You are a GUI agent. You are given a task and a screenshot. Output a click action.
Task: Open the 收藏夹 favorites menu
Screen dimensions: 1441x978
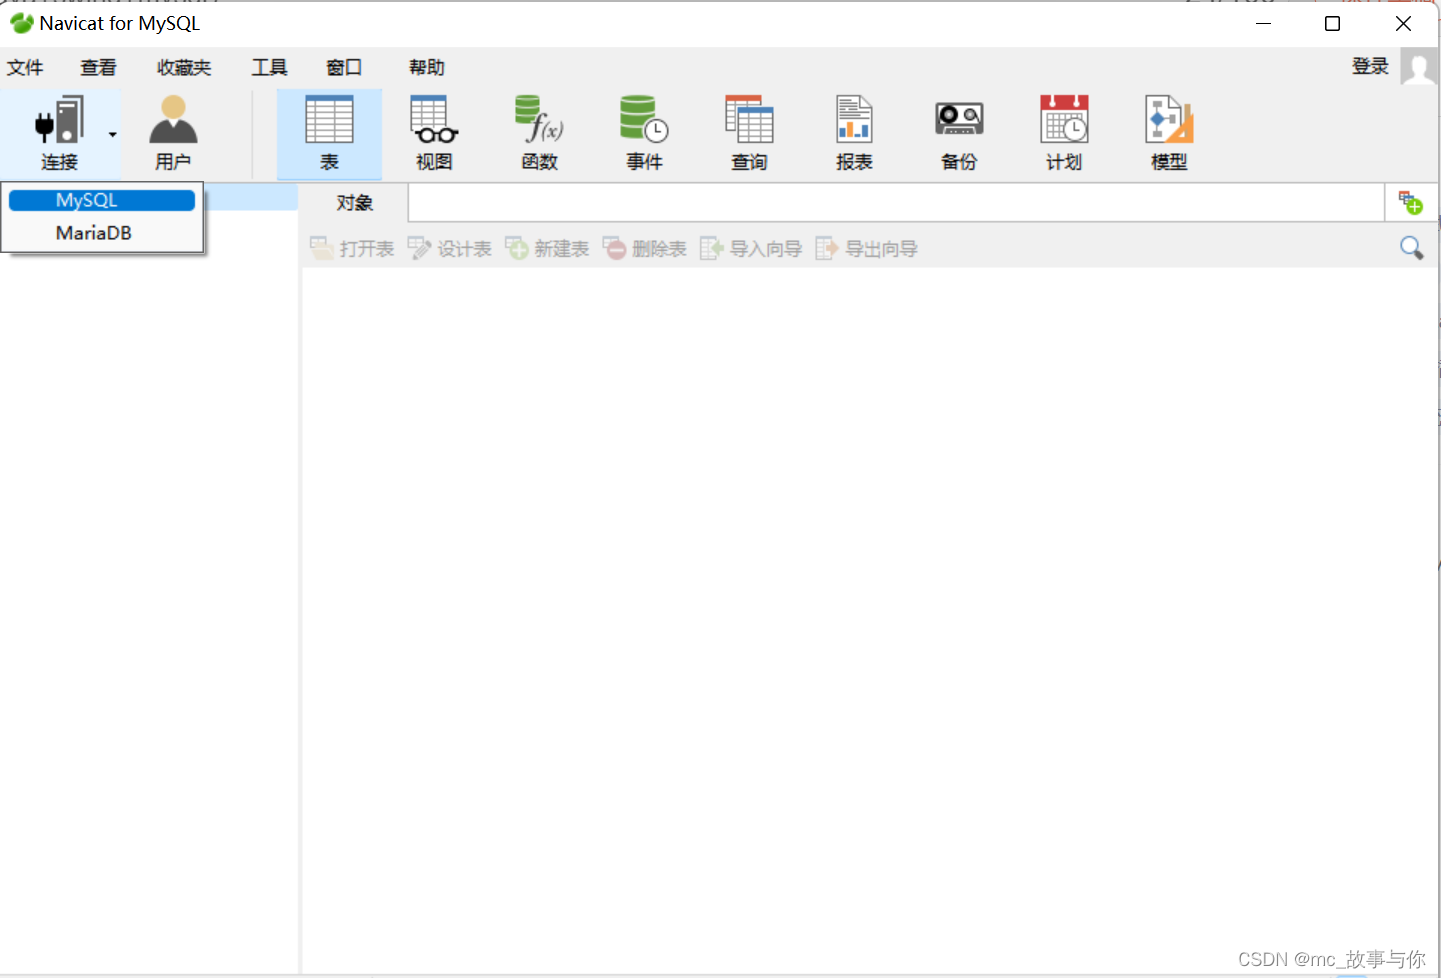pos(184,67)
